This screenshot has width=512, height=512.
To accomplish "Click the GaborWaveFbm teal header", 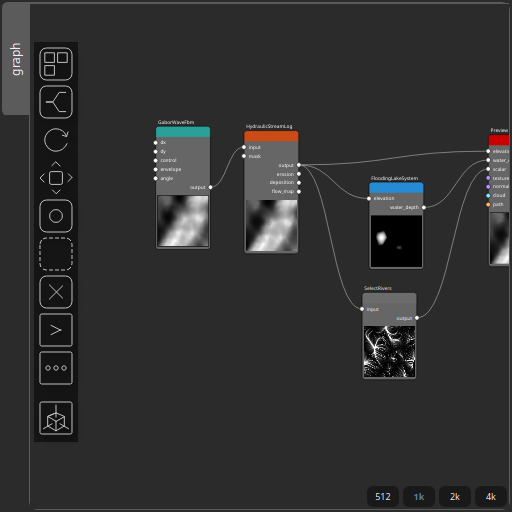I will click(183, 132).
